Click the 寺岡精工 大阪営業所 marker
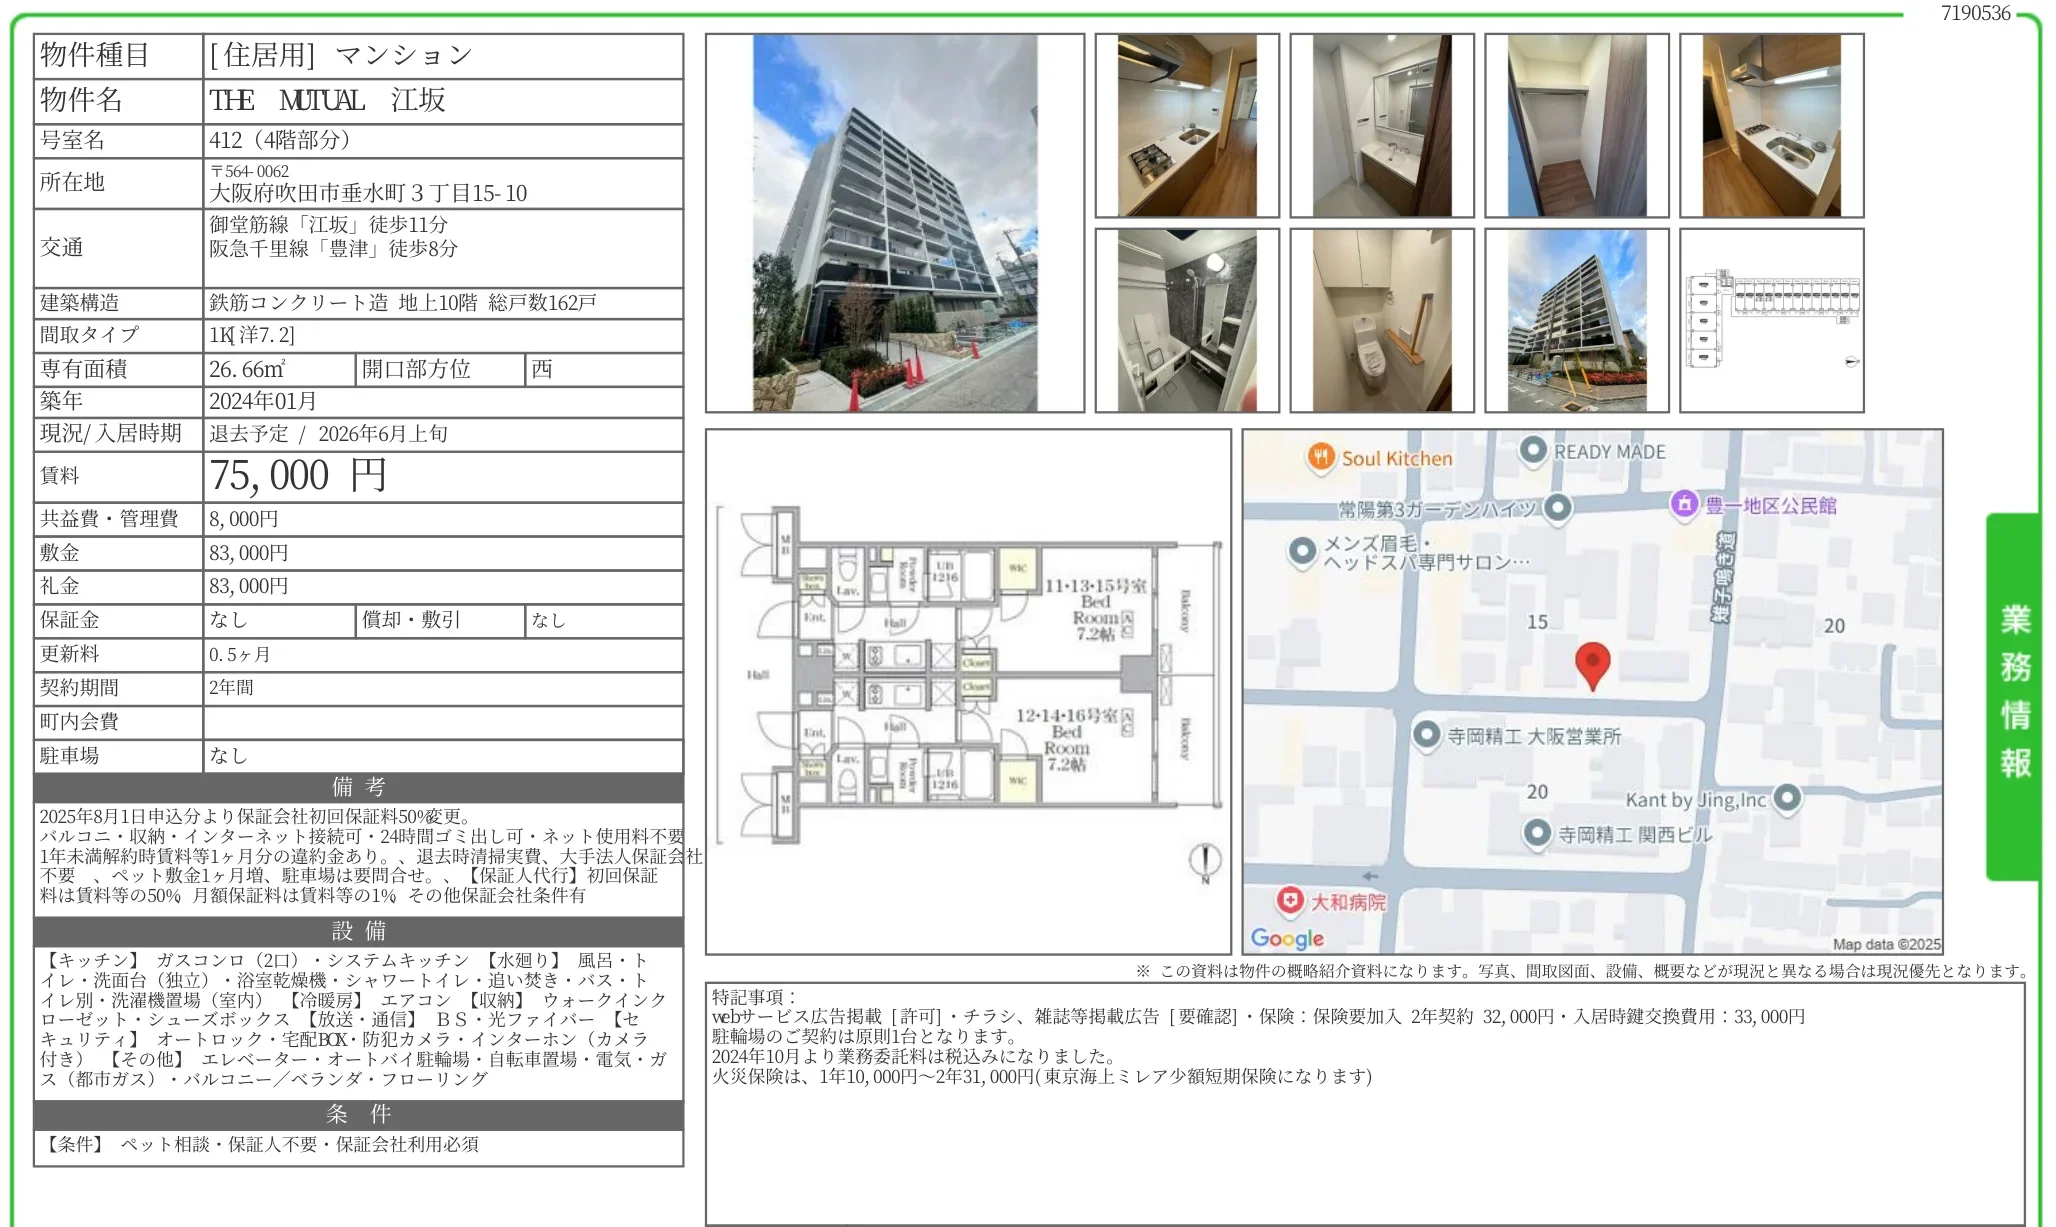Screen dimensions: 2056x1227 point(1426,735)
